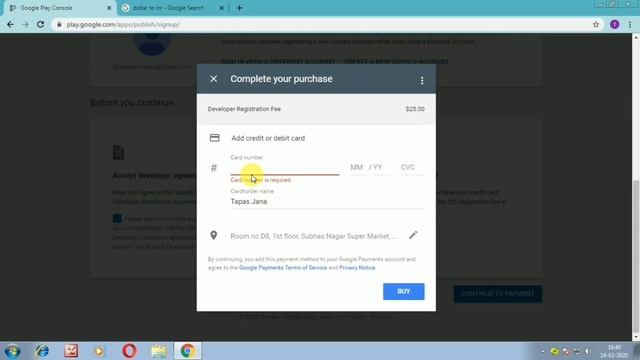Click the CVC security code field
Viewport: 640px width, 360px height.
point(412,167)
